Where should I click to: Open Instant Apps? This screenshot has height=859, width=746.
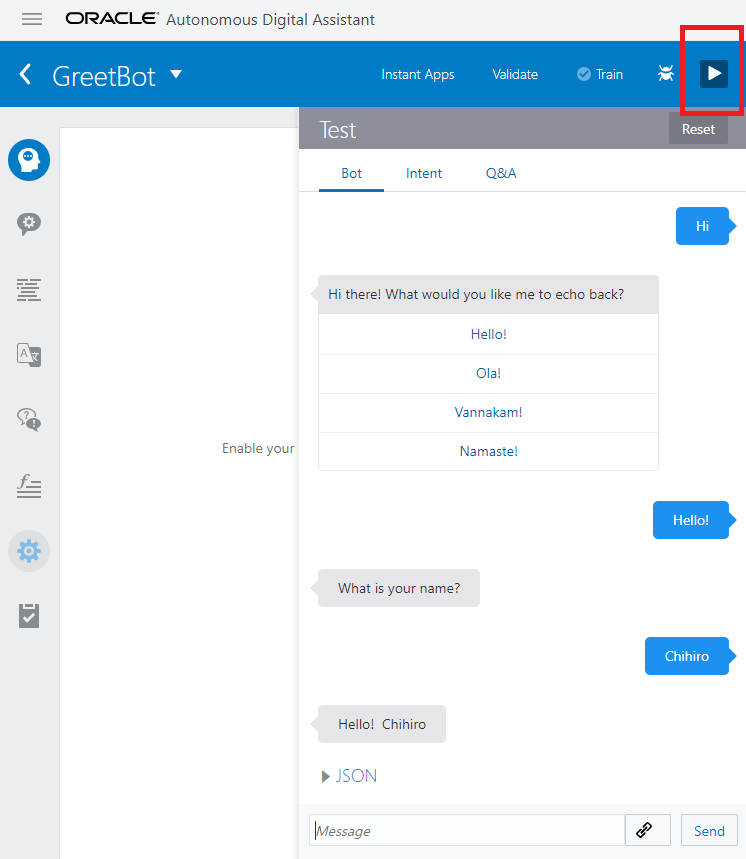click(417, 74)
